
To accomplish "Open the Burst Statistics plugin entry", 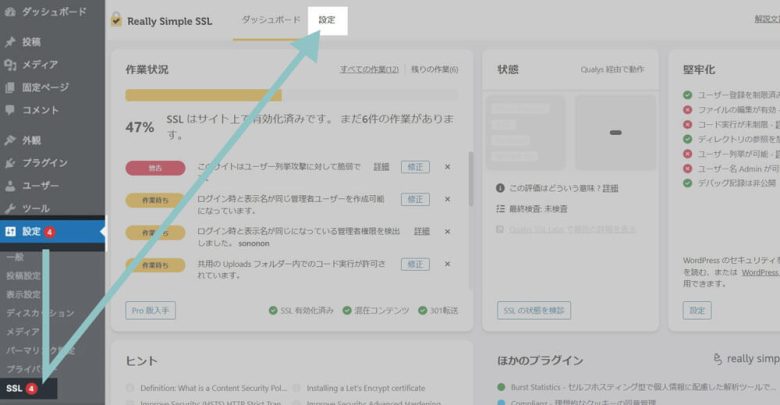I will click(643, 387).
